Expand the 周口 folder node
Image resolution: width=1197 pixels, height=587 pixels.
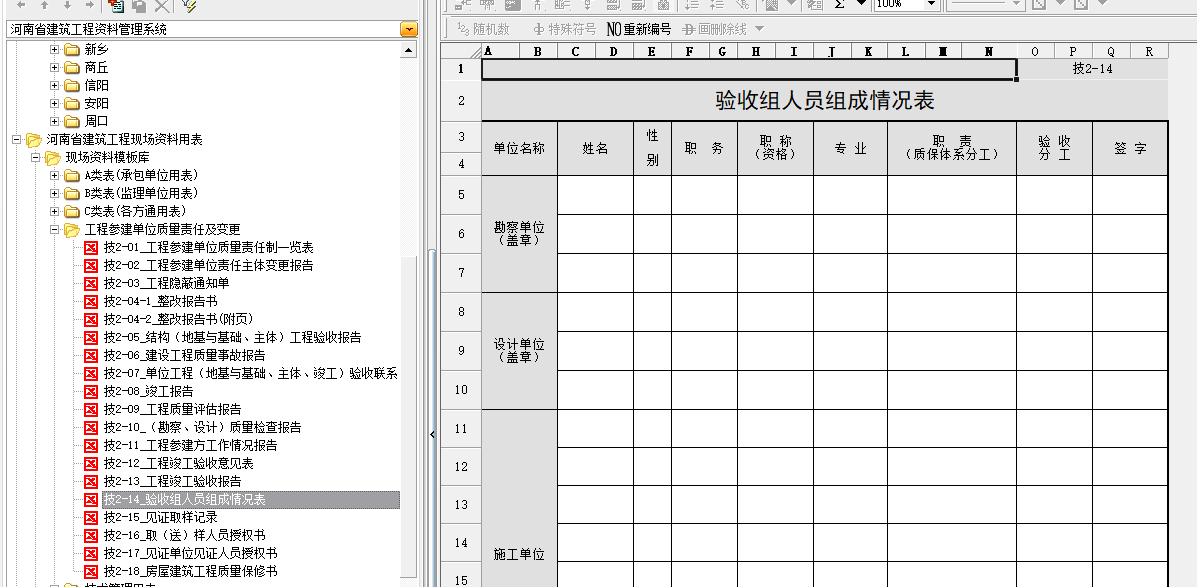(55, 121)
